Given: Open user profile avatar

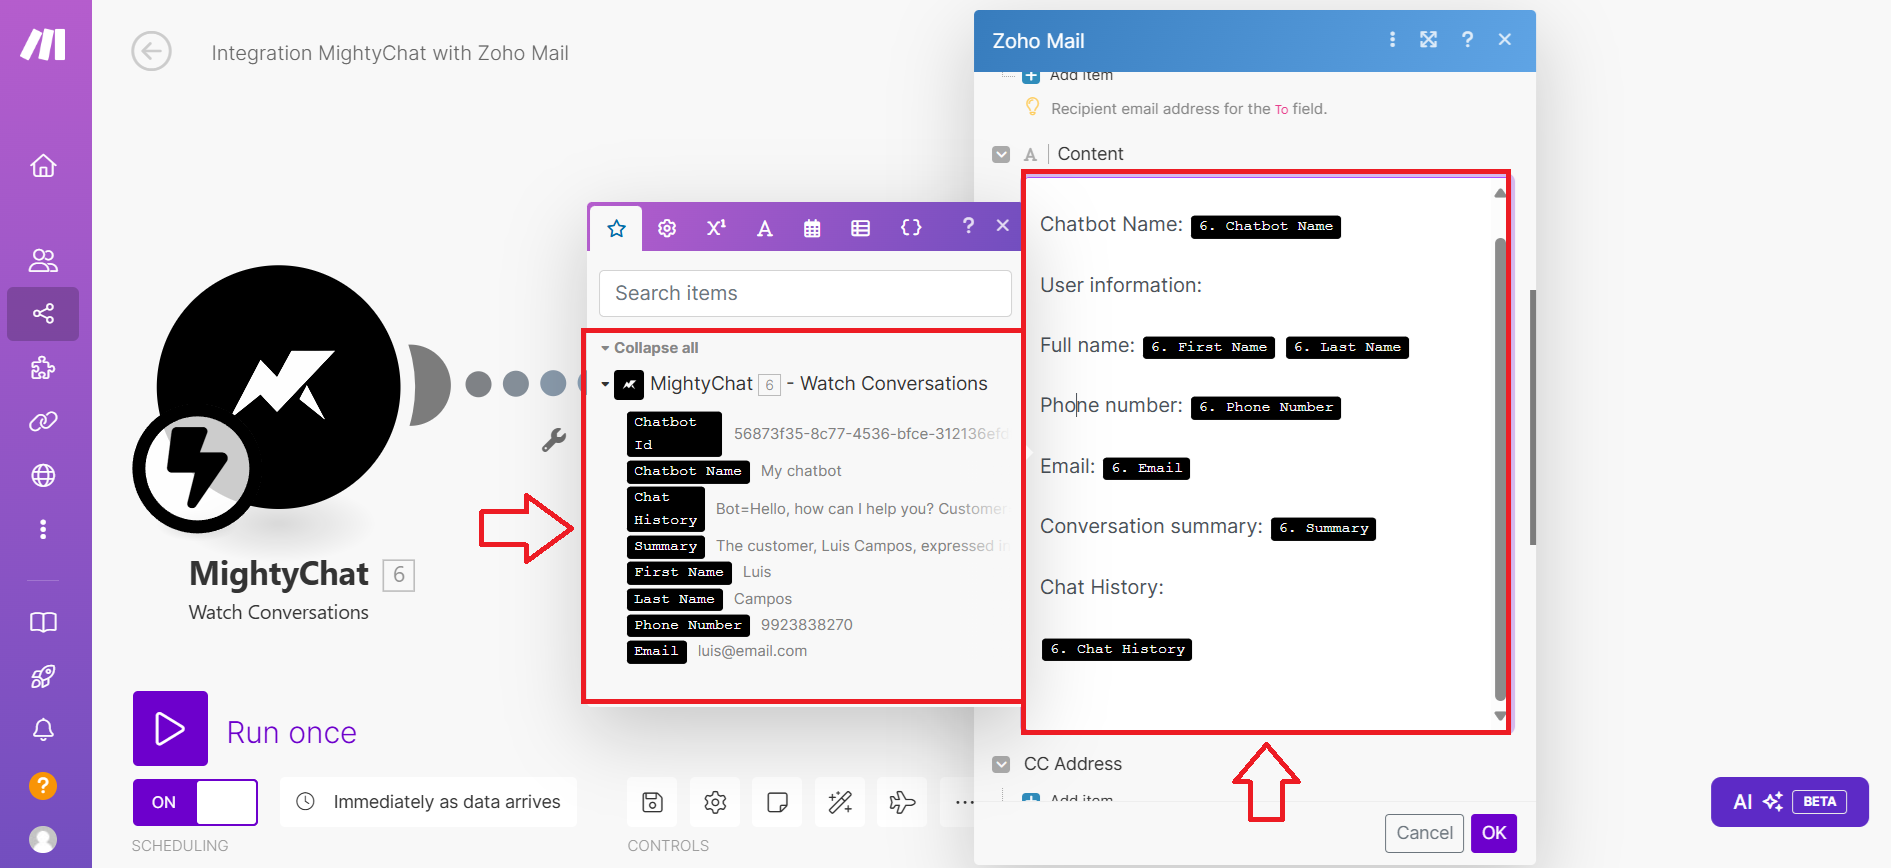Looking at the screenshot, I should click(x=43, y=839).
